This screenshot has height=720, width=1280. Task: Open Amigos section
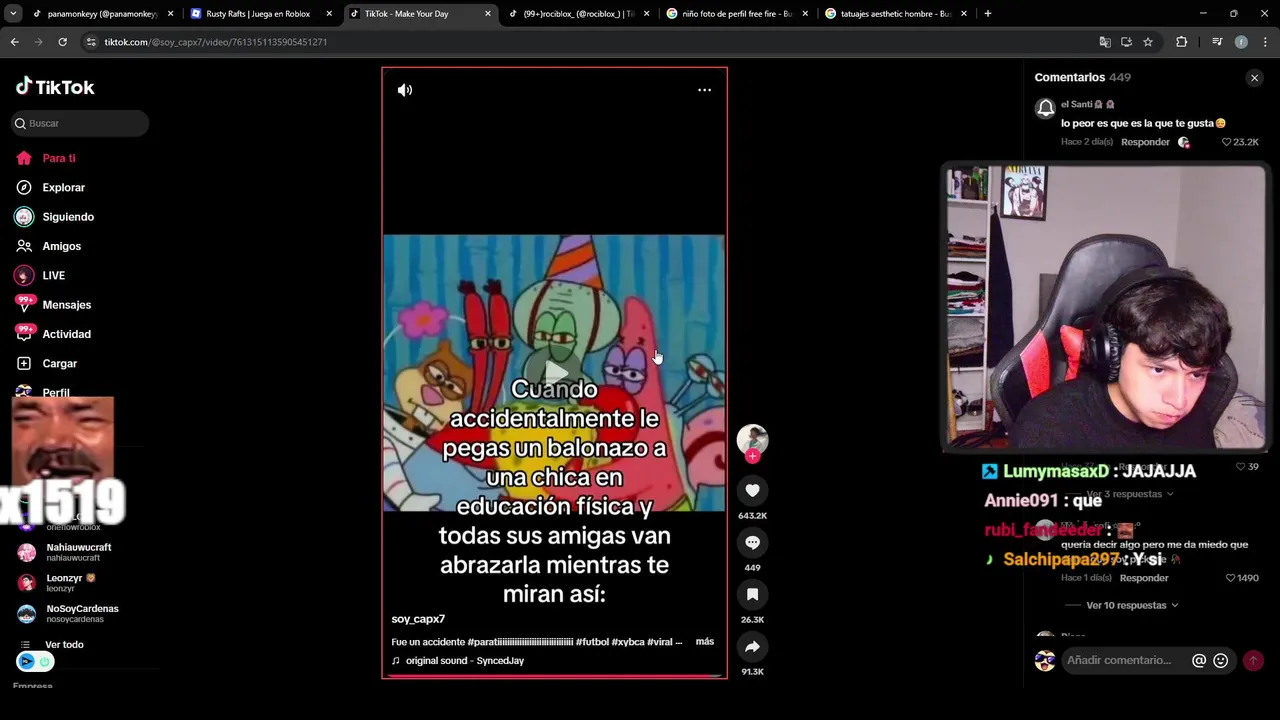tap(61, 246)
